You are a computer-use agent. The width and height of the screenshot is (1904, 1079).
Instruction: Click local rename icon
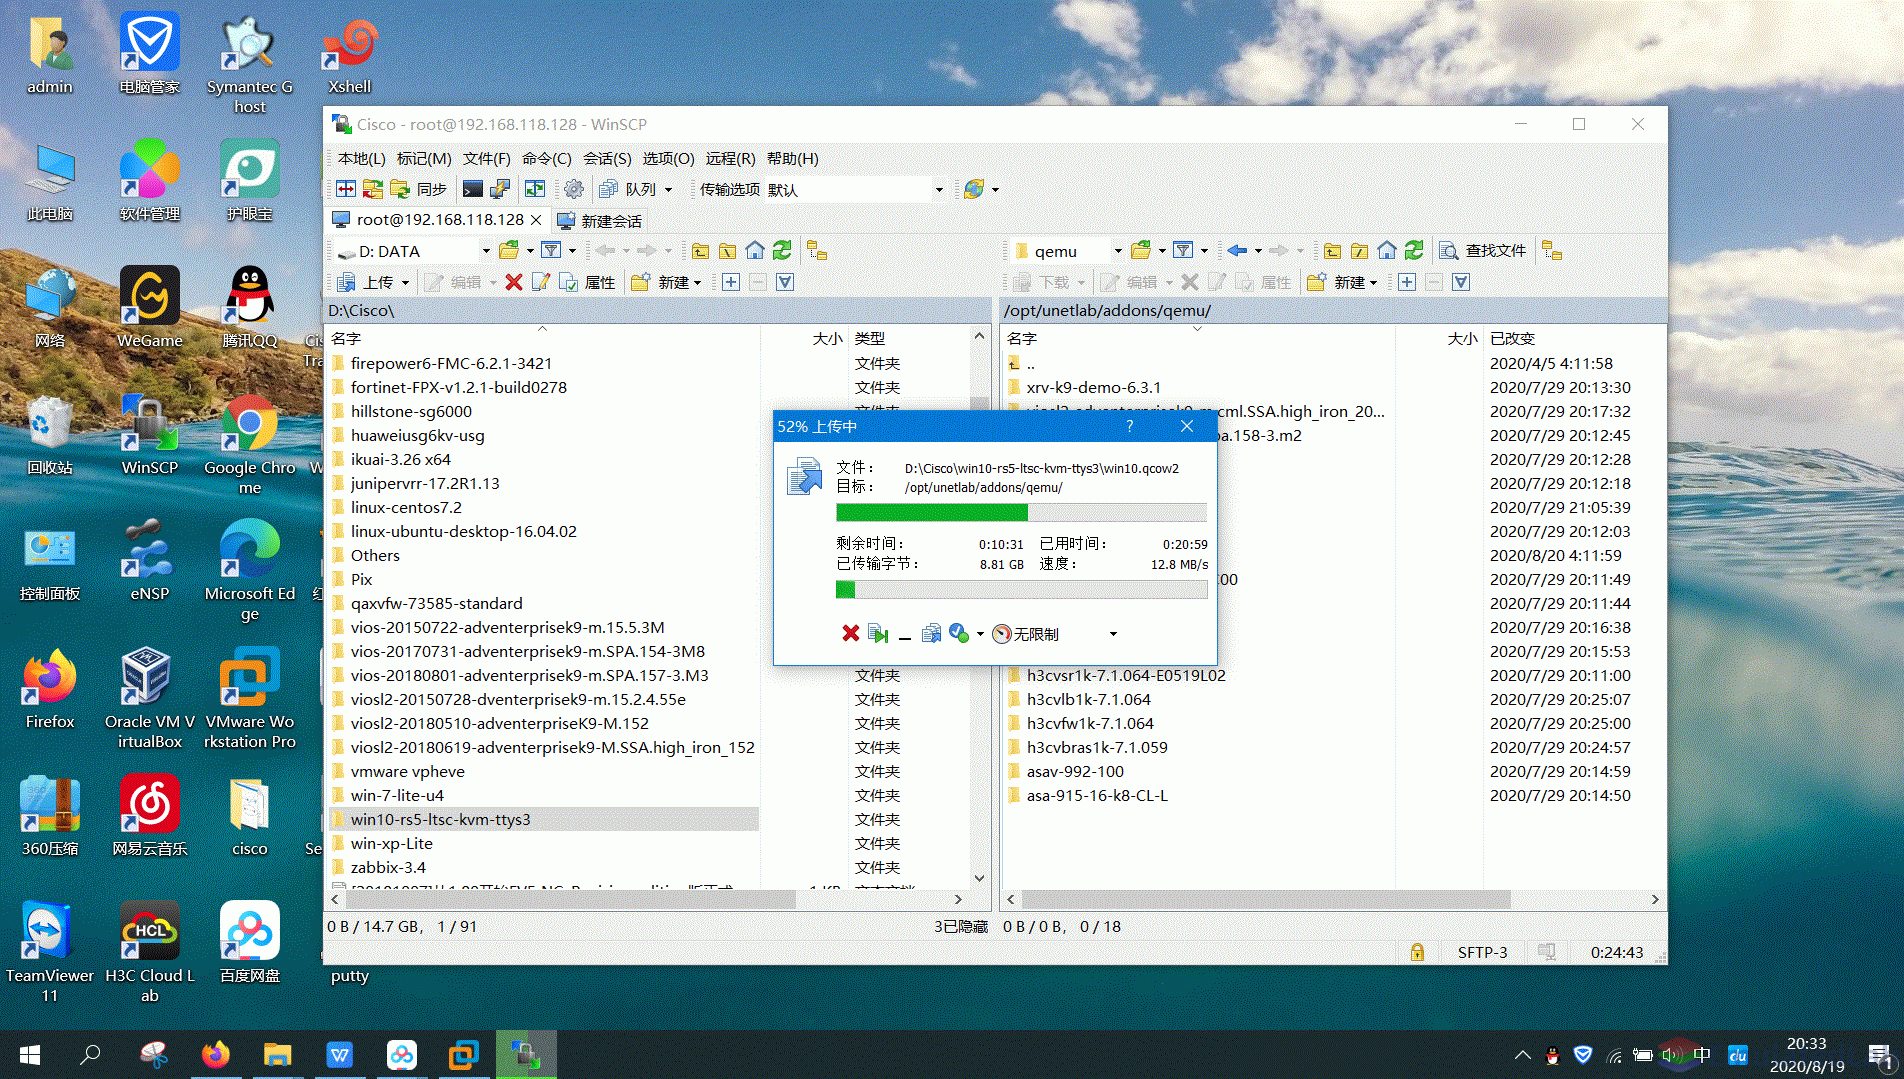(x=541, y=283)
